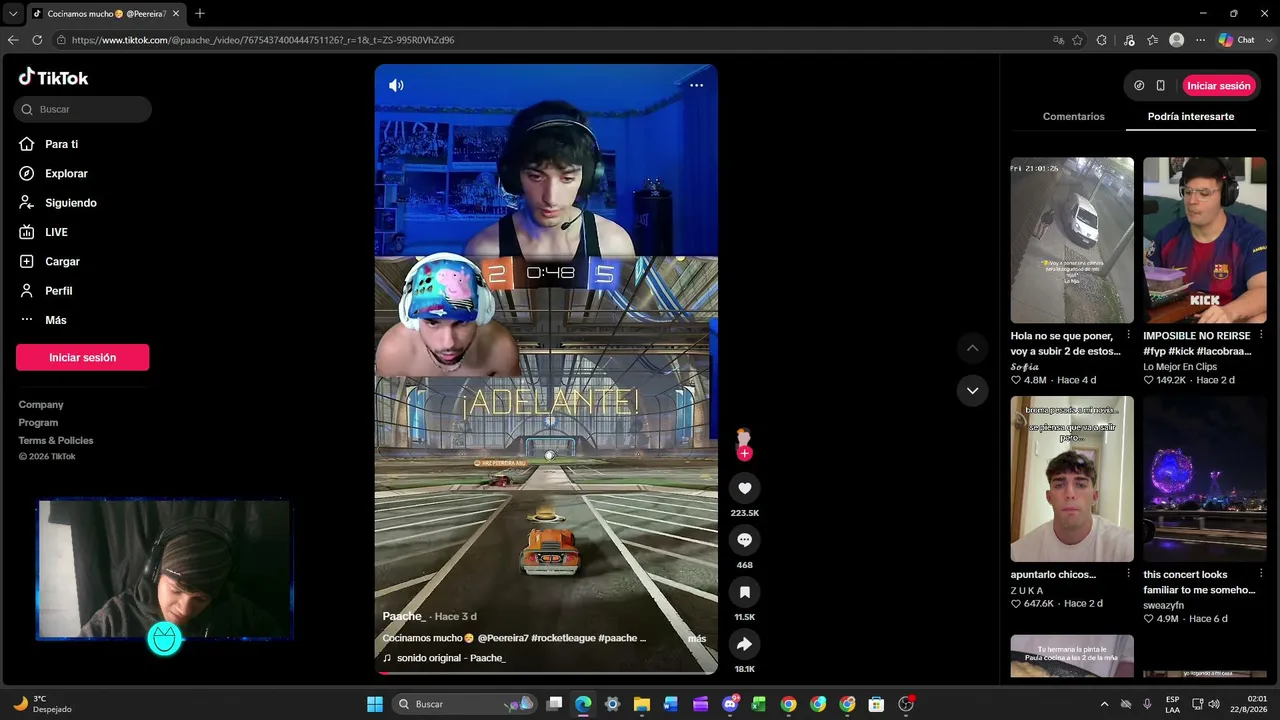
Task: Open the browser profile avatar
Action: pyautogui.click(x=1177, y=40)
